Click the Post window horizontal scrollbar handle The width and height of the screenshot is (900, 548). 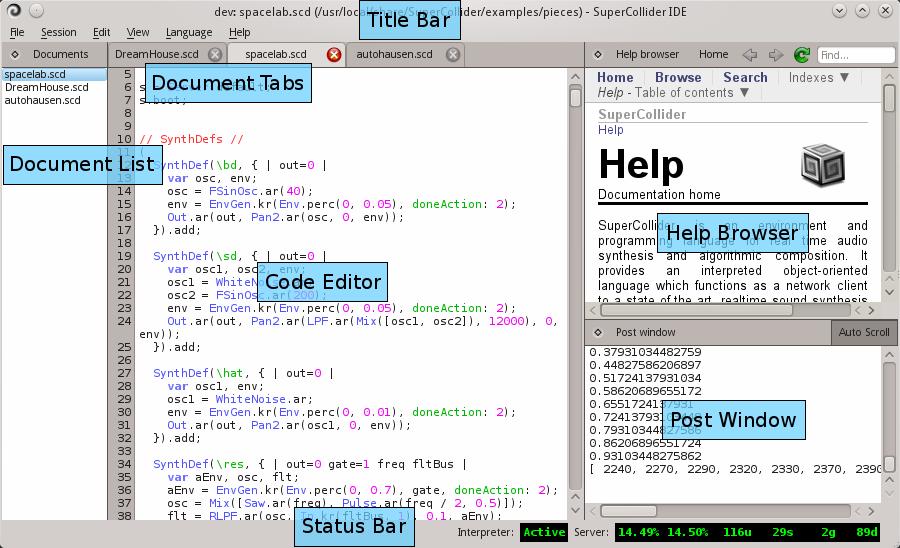[x=629, y=511]
